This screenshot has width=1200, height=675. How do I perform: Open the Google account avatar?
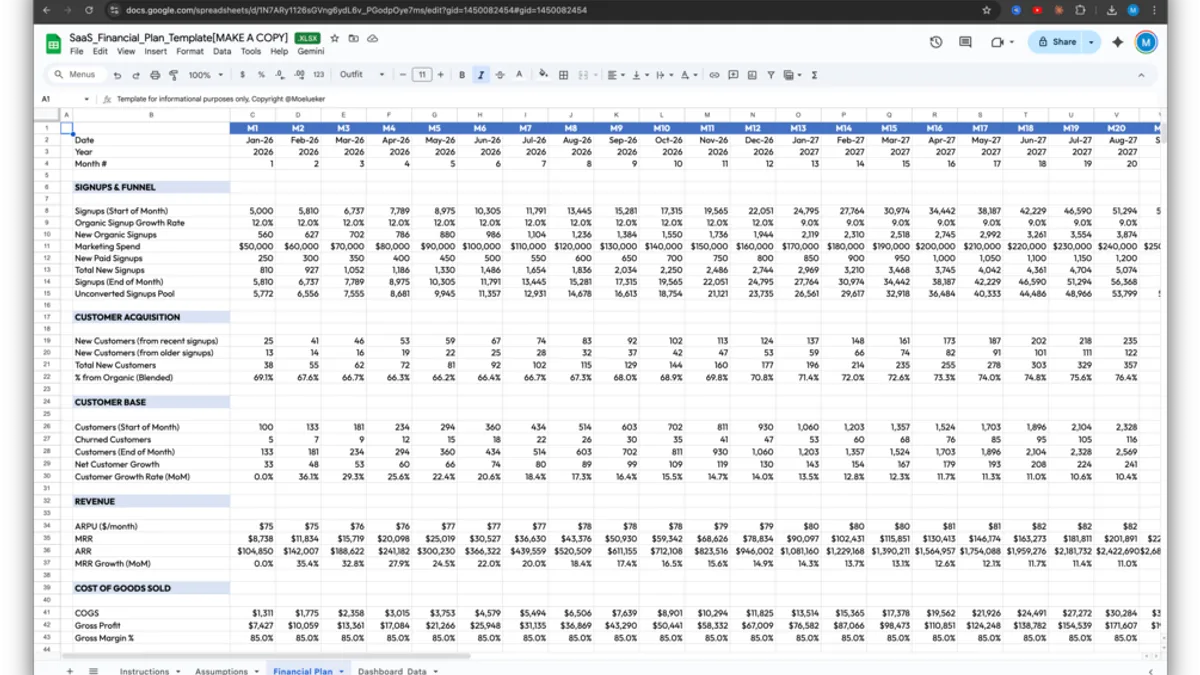(x=1146, y=42)
